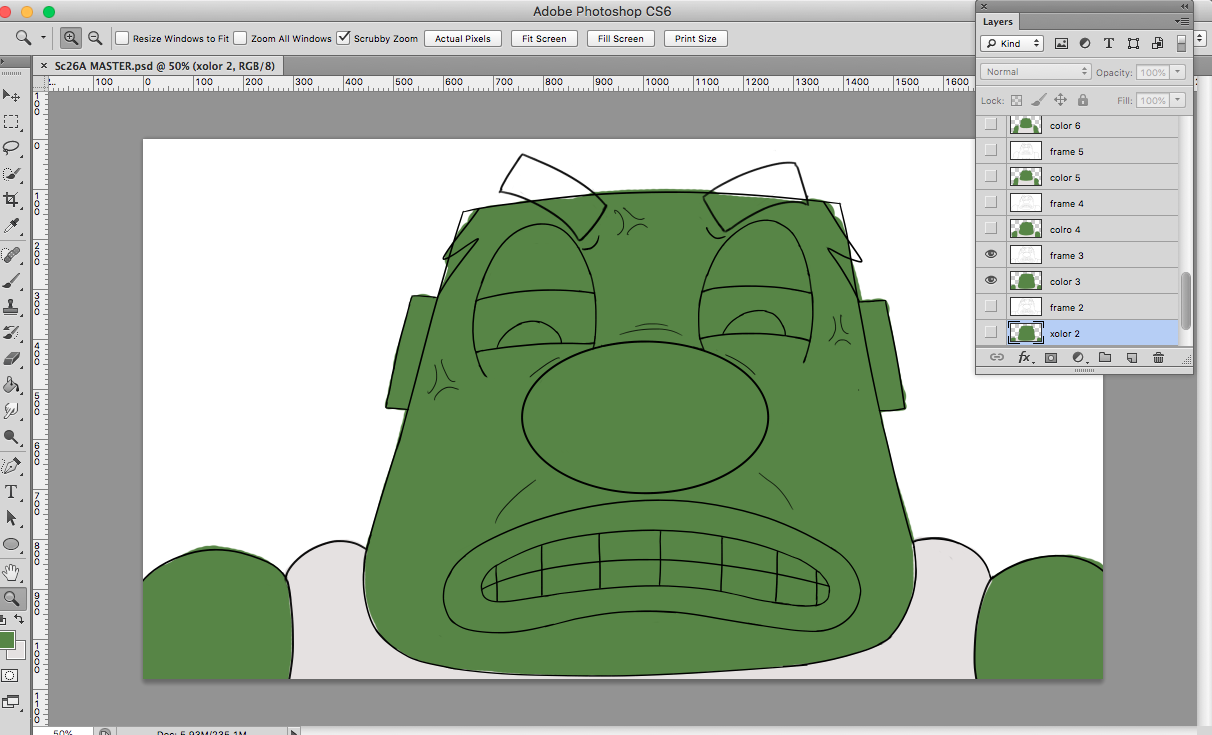Image resolution: width=1212 pixels, height=735 pixels.
Task: Create a new layer
Action: (x=1132, y=357)
